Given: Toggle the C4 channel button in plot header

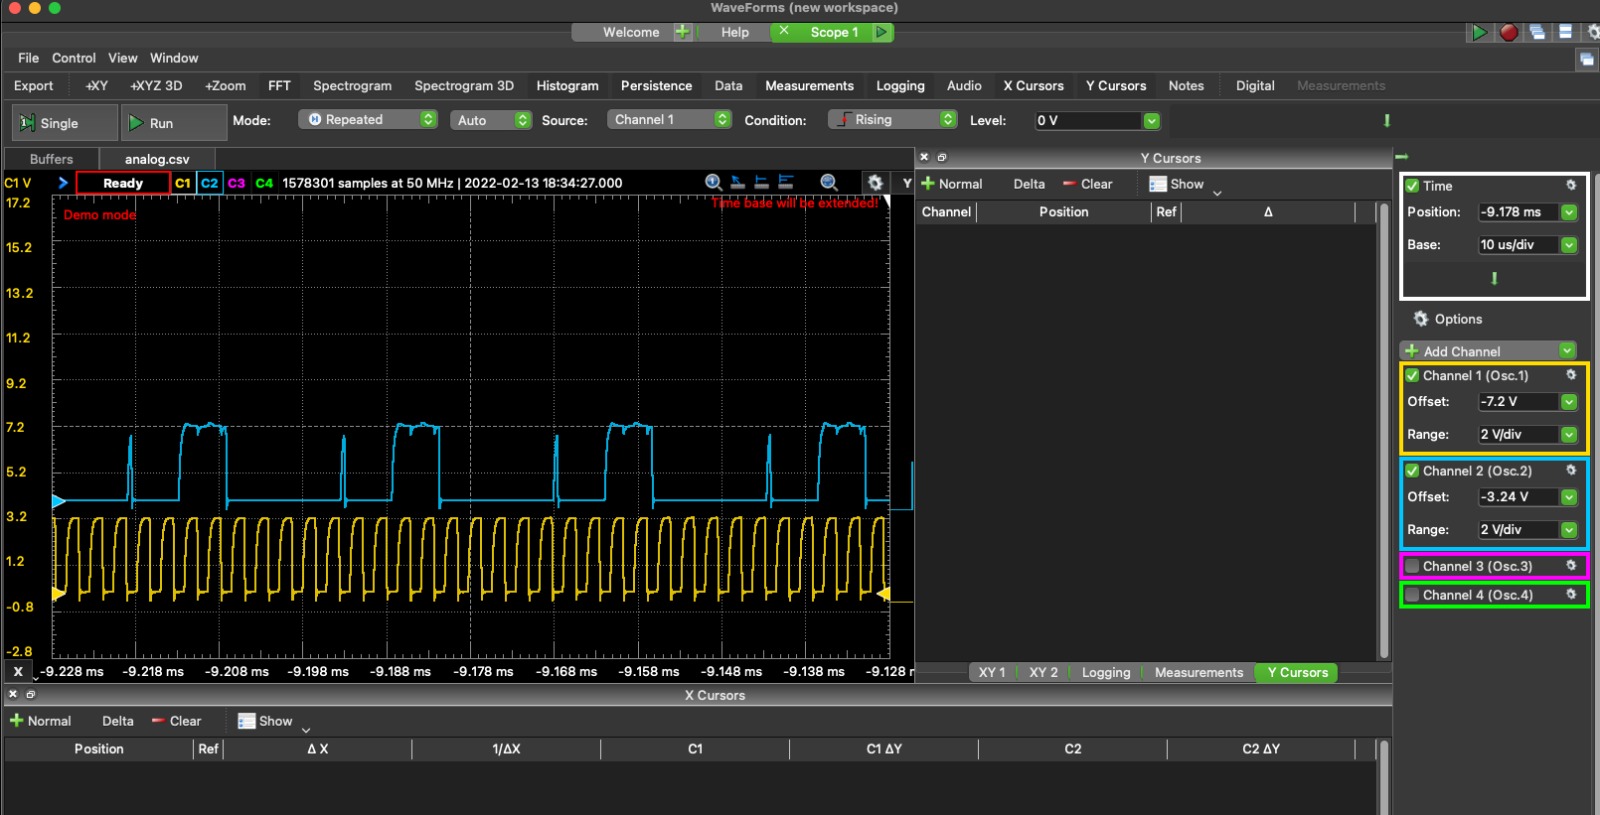Looking at the screenshot, I should click(x=264, y=183).
